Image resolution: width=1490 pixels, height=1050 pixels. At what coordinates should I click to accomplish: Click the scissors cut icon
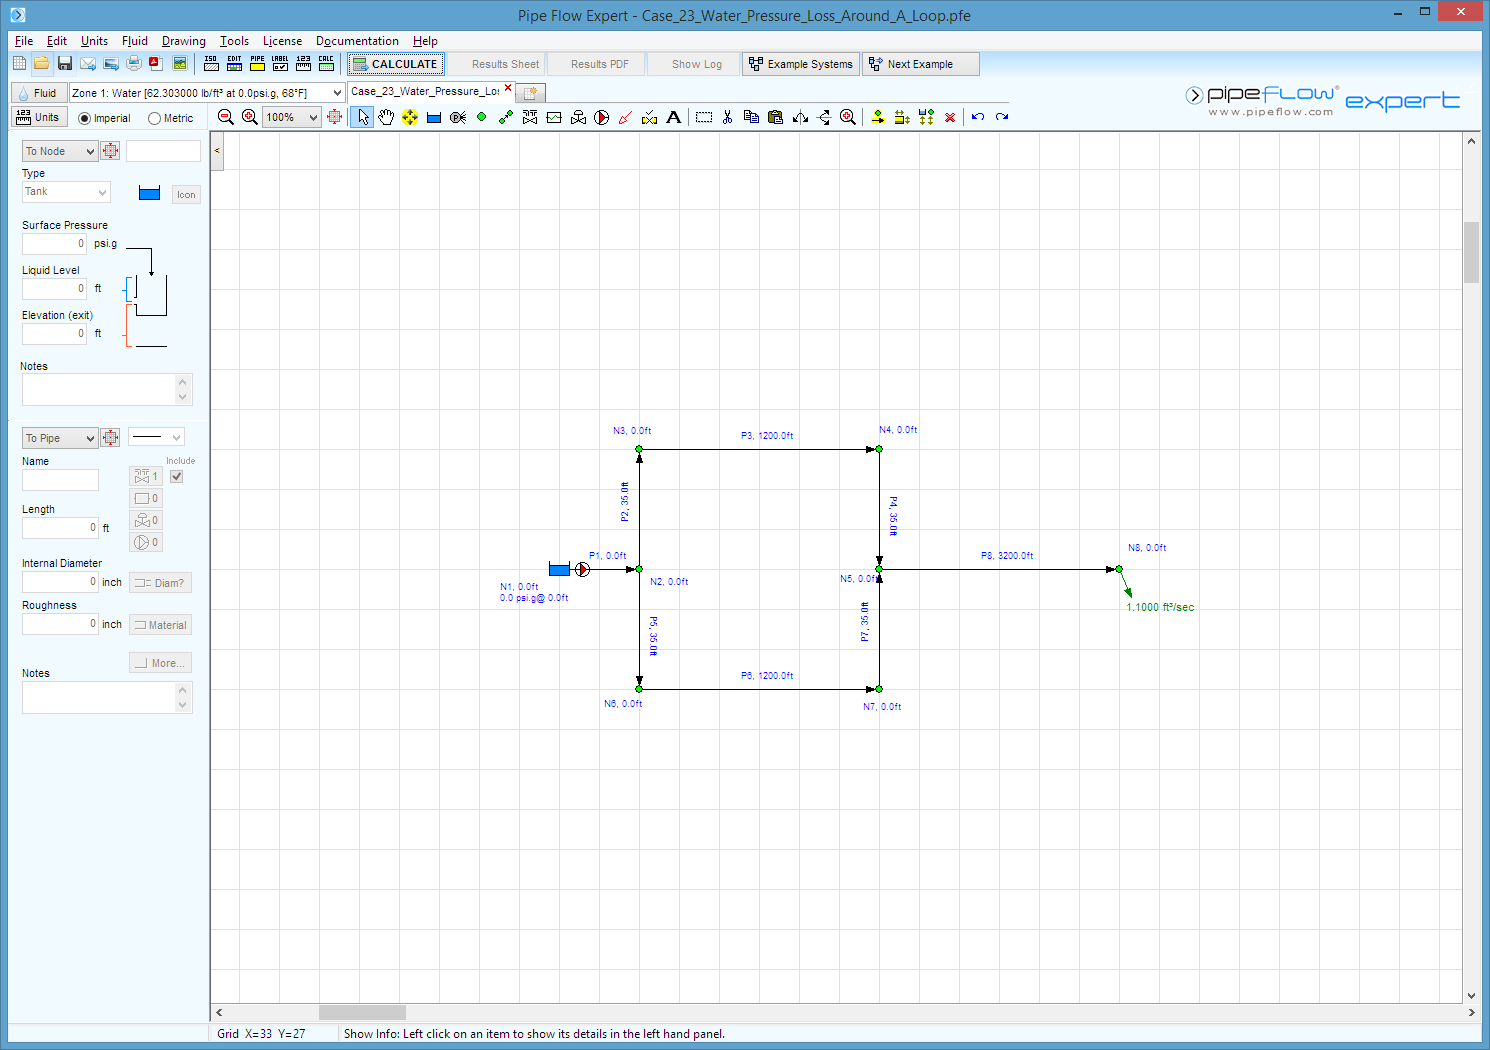click(727, 117)
